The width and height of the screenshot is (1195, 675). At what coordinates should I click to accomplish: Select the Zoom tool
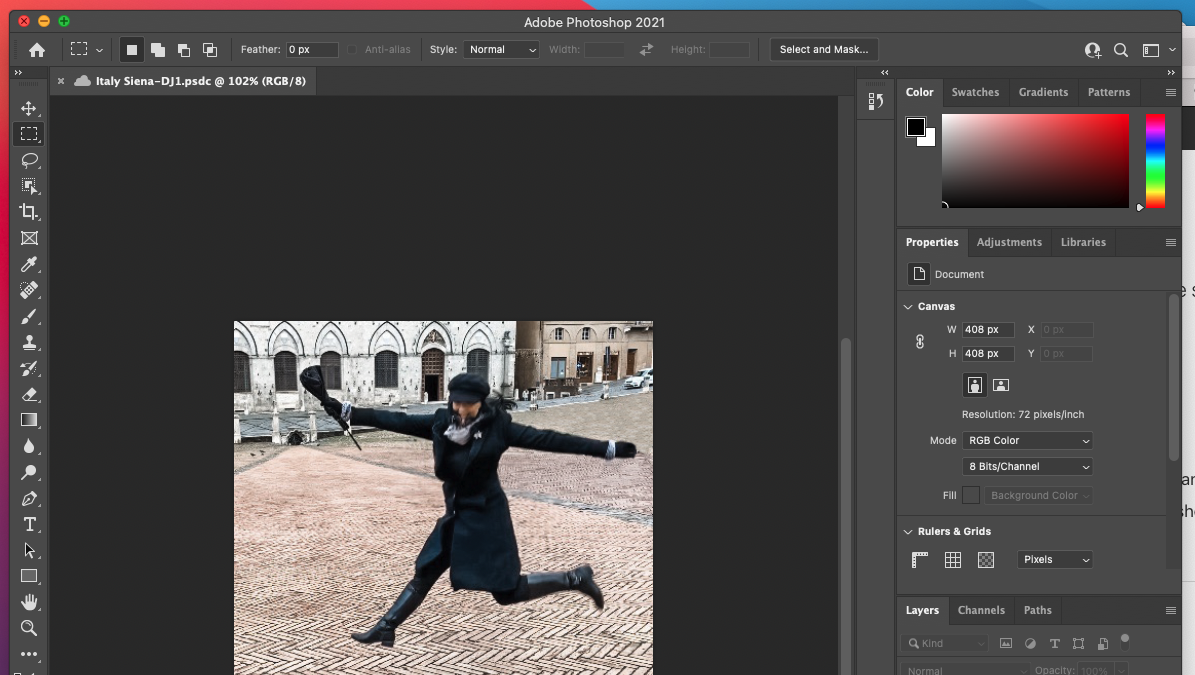[29, 629]
